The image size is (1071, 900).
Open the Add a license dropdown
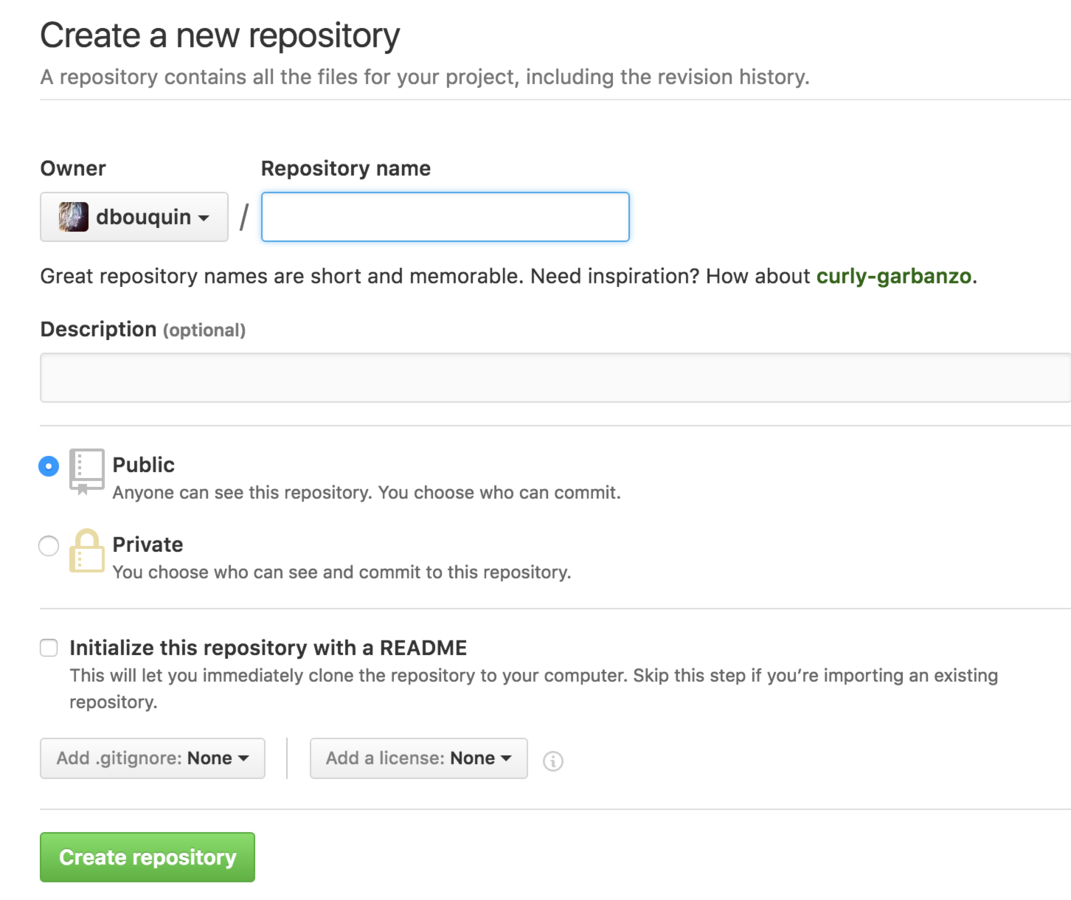click(419, 758)
